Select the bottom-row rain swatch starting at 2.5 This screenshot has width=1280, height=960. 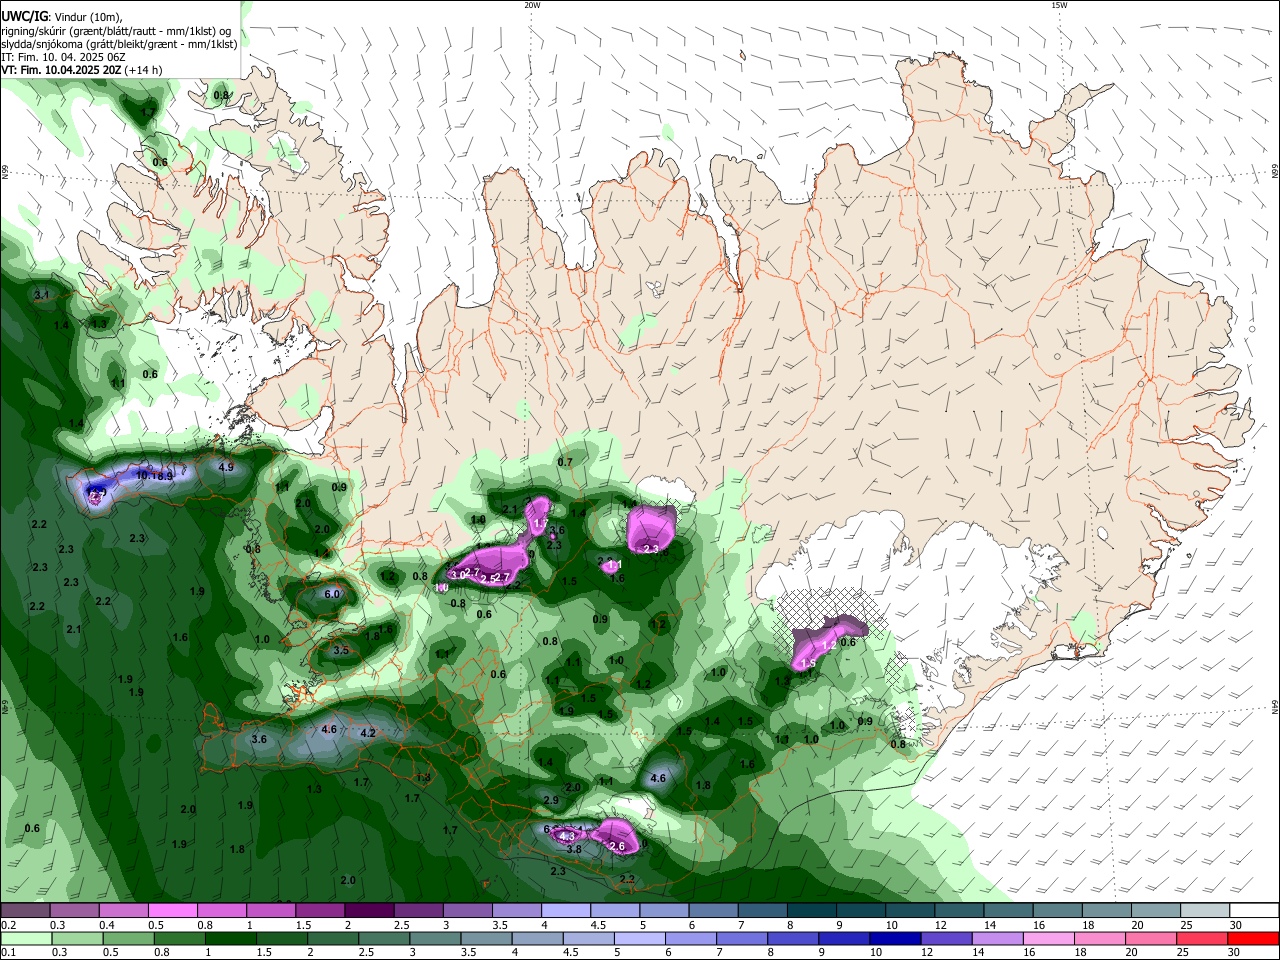(x=385, y=938)
